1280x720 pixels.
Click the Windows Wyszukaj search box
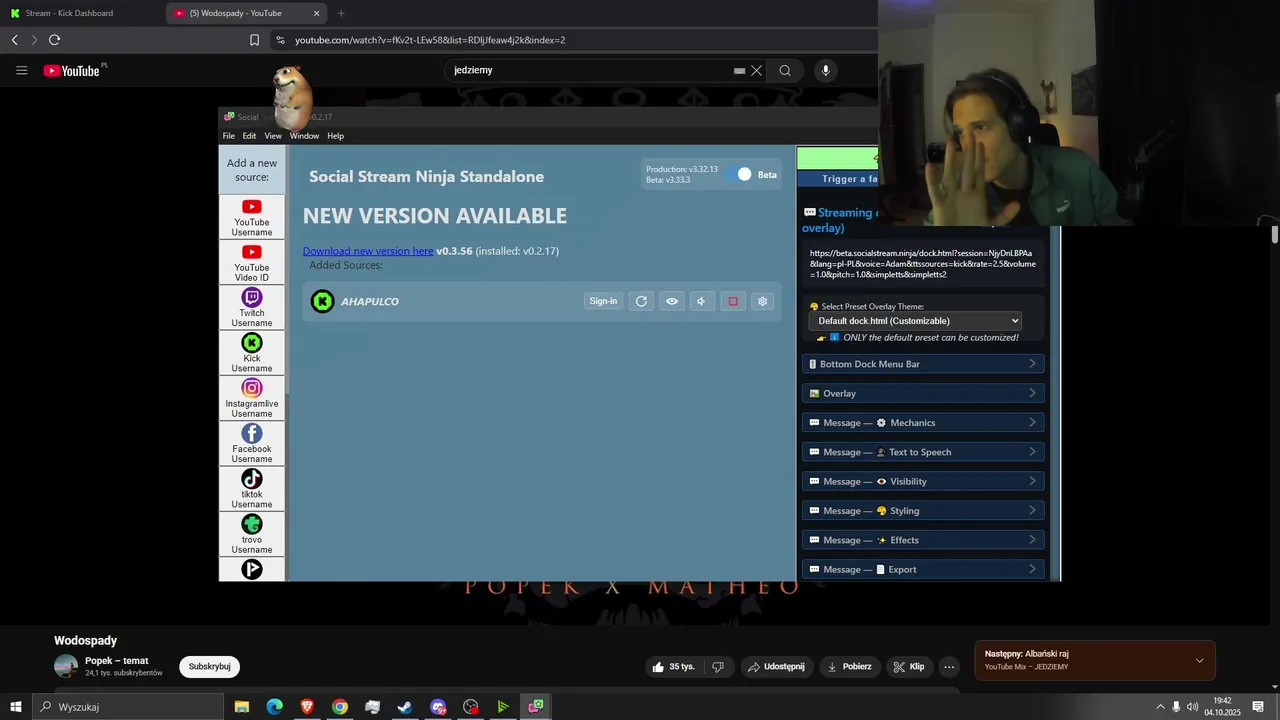pyautogui.click(x=128, y=707)
